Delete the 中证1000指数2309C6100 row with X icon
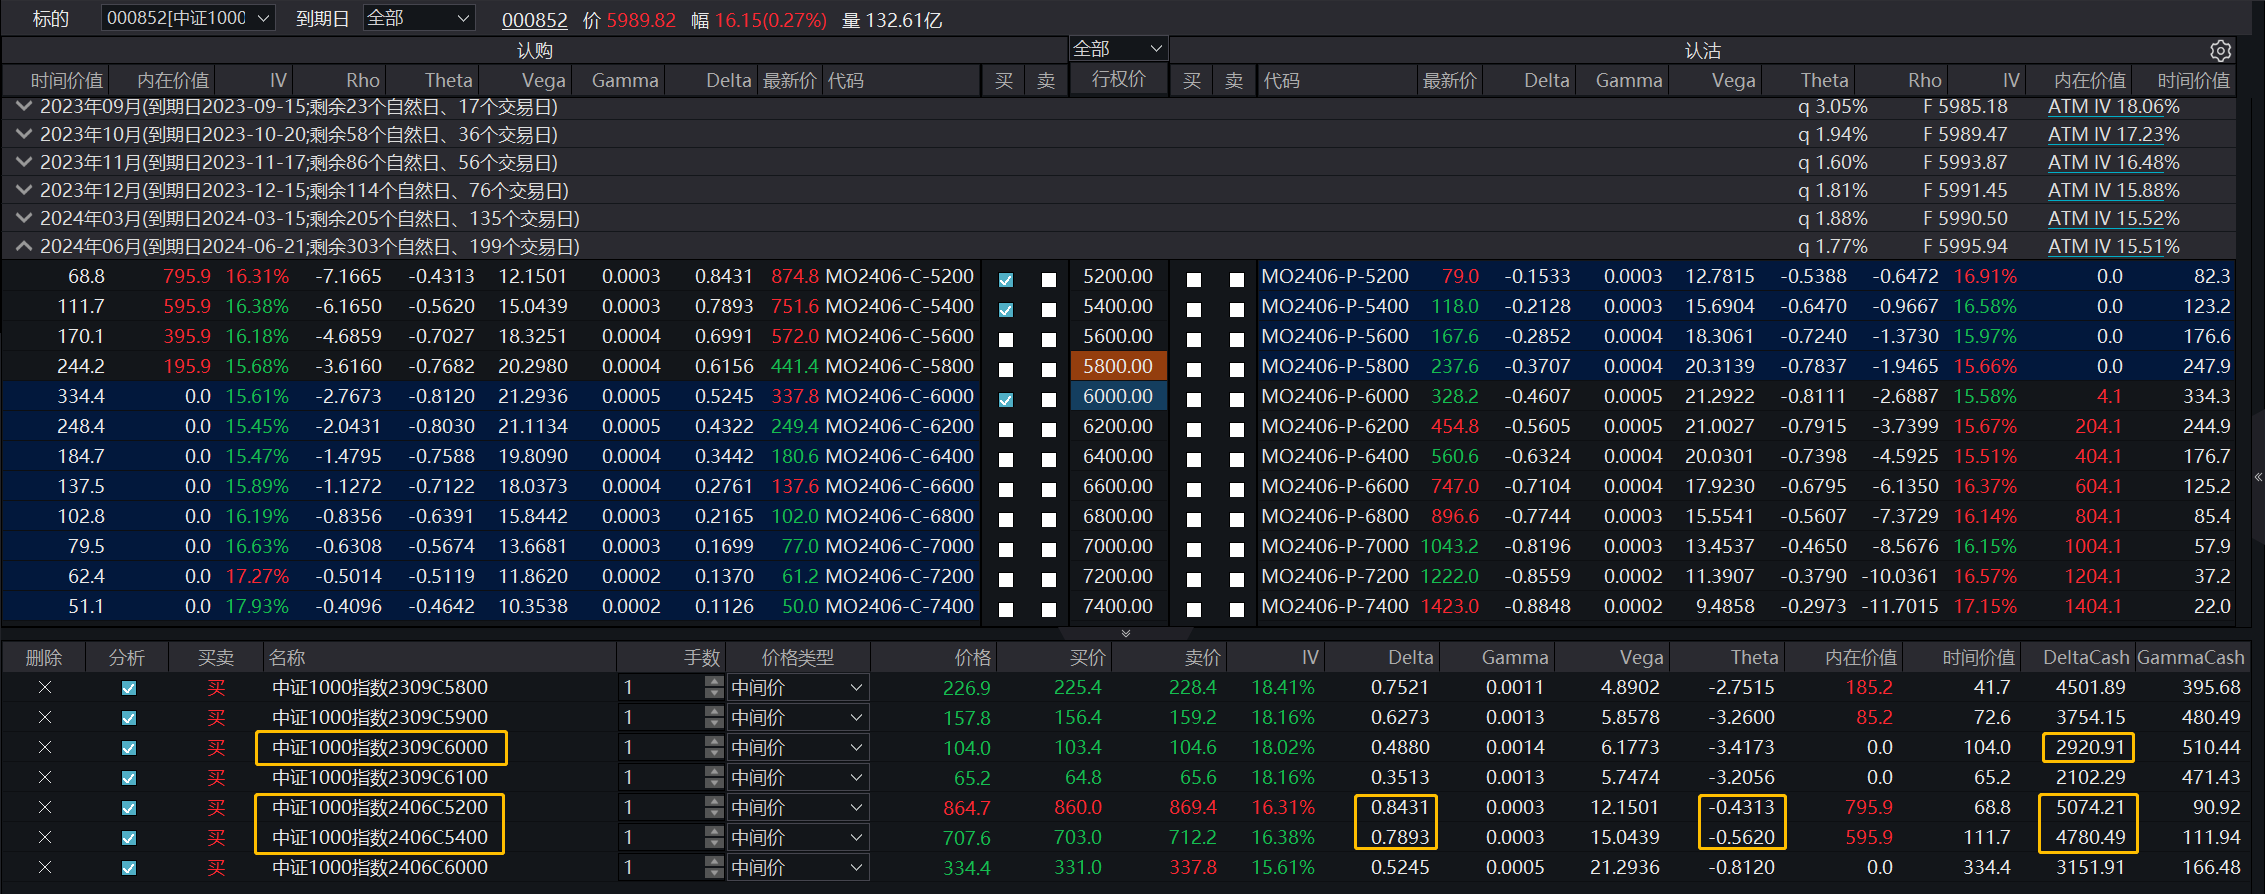The image size is (2265, 894). coord(44,778)
